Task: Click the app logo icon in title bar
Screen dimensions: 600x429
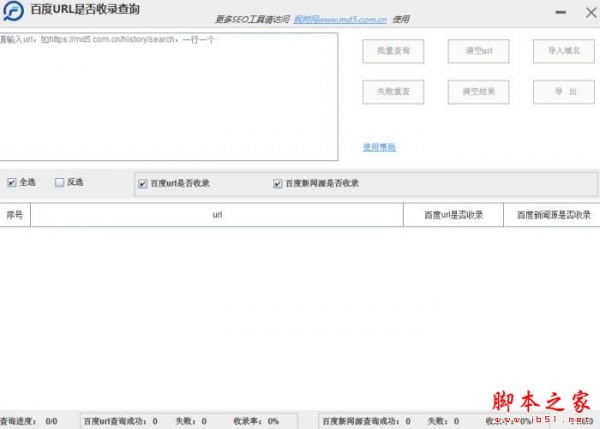Action: coord(13,10)
